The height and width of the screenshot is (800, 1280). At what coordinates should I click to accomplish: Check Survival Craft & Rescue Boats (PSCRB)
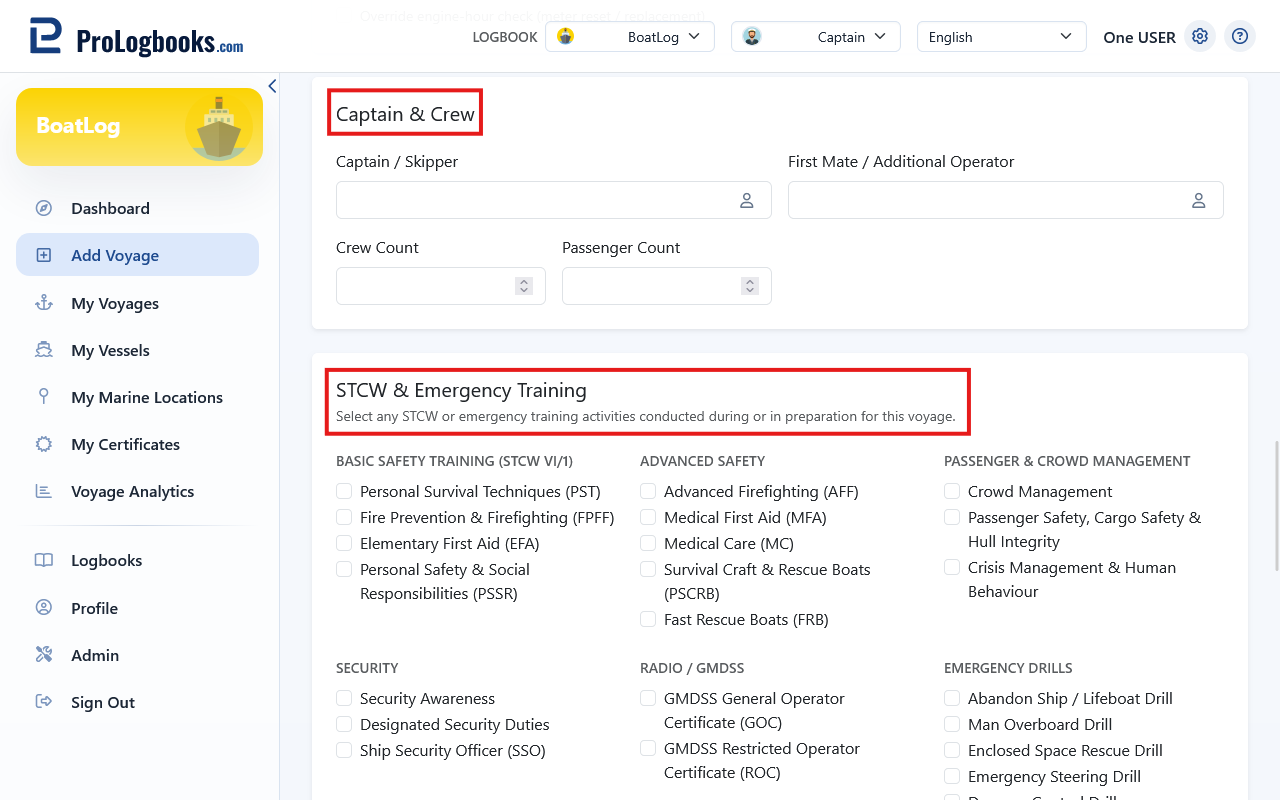[x=648, y=569]
